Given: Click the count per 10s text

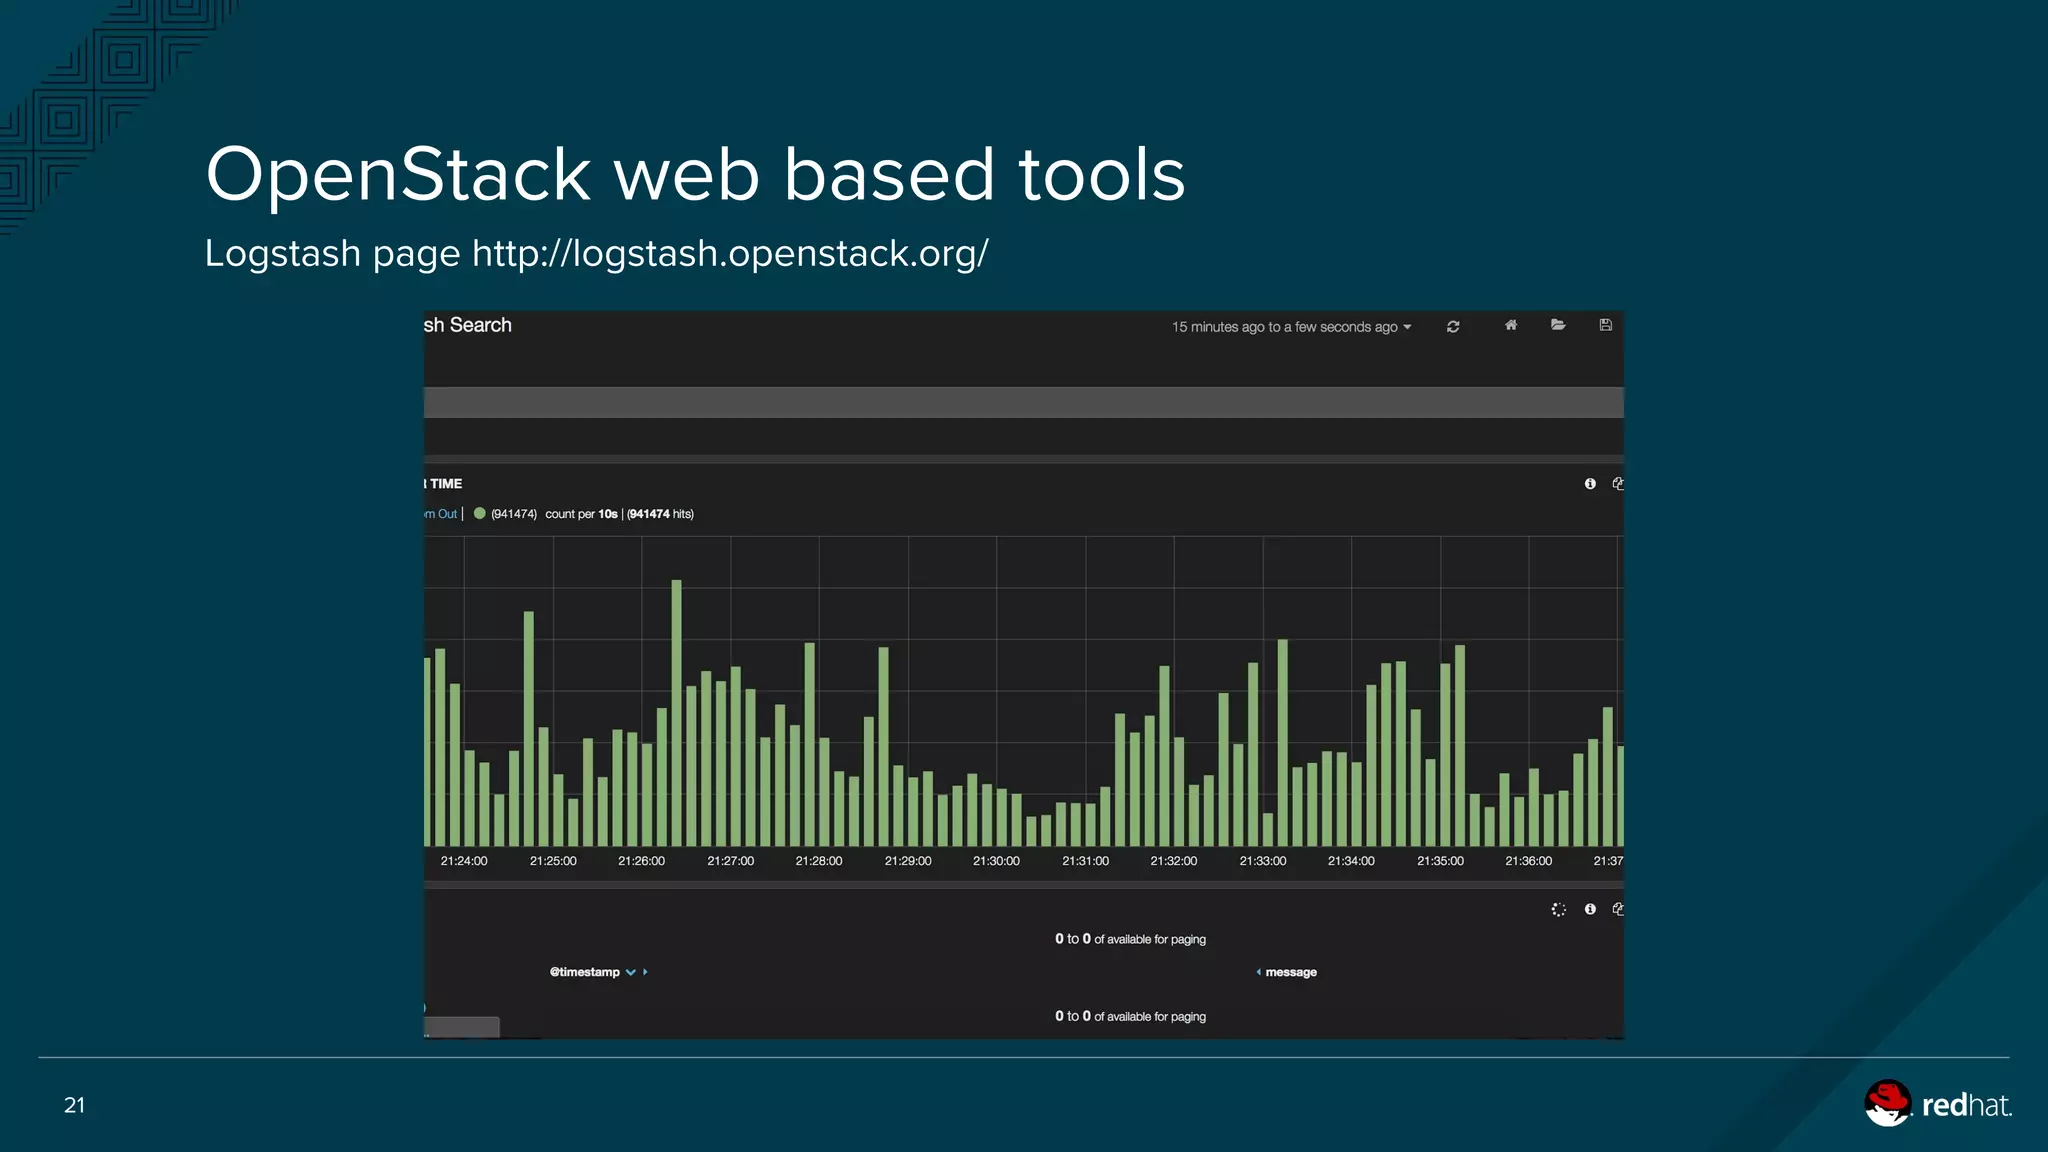Looking at the screenshot, I should 581,514.
